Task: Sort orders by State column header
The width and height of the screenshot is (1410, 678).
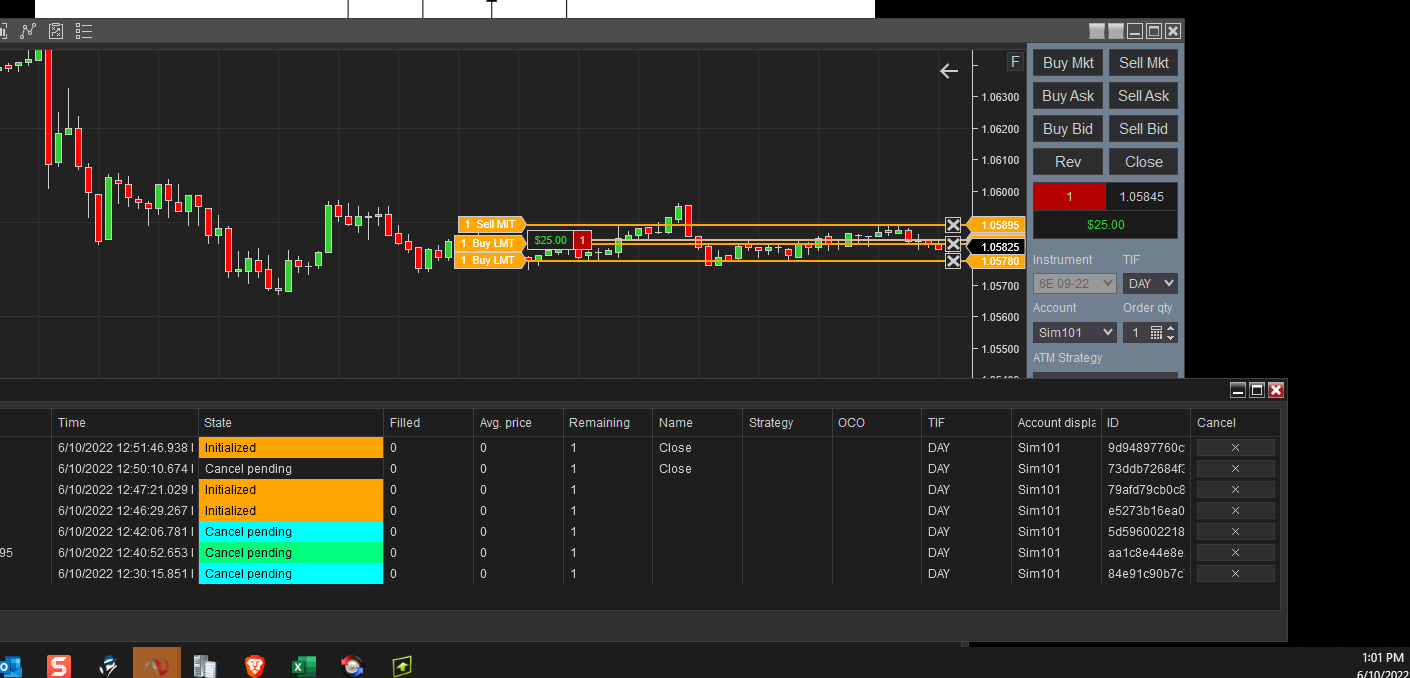Action: point(291,423)
